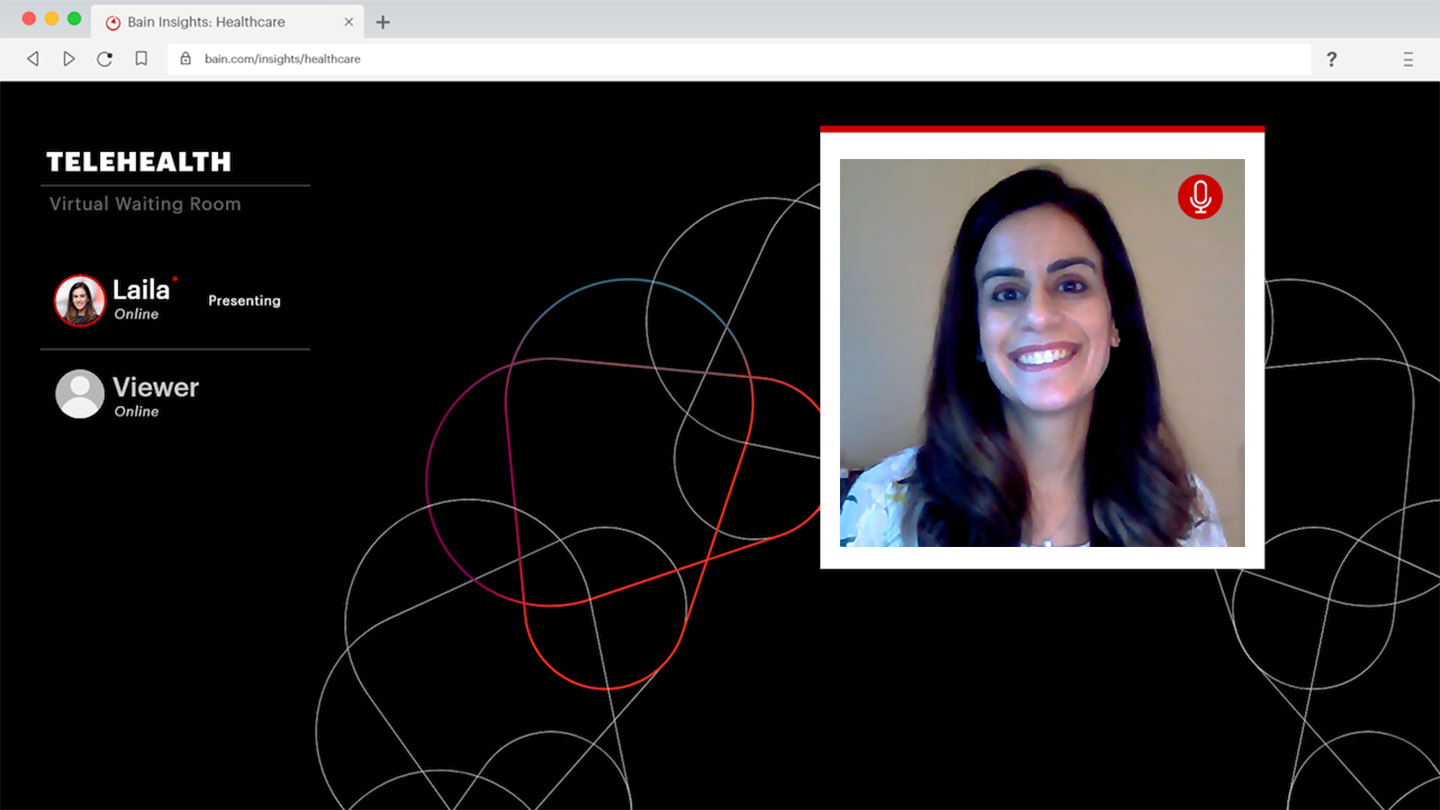Select the Bain Insights: Healthcare tab
The image size is (1440, 810).
pyautogui.click(x=206, y=22)
